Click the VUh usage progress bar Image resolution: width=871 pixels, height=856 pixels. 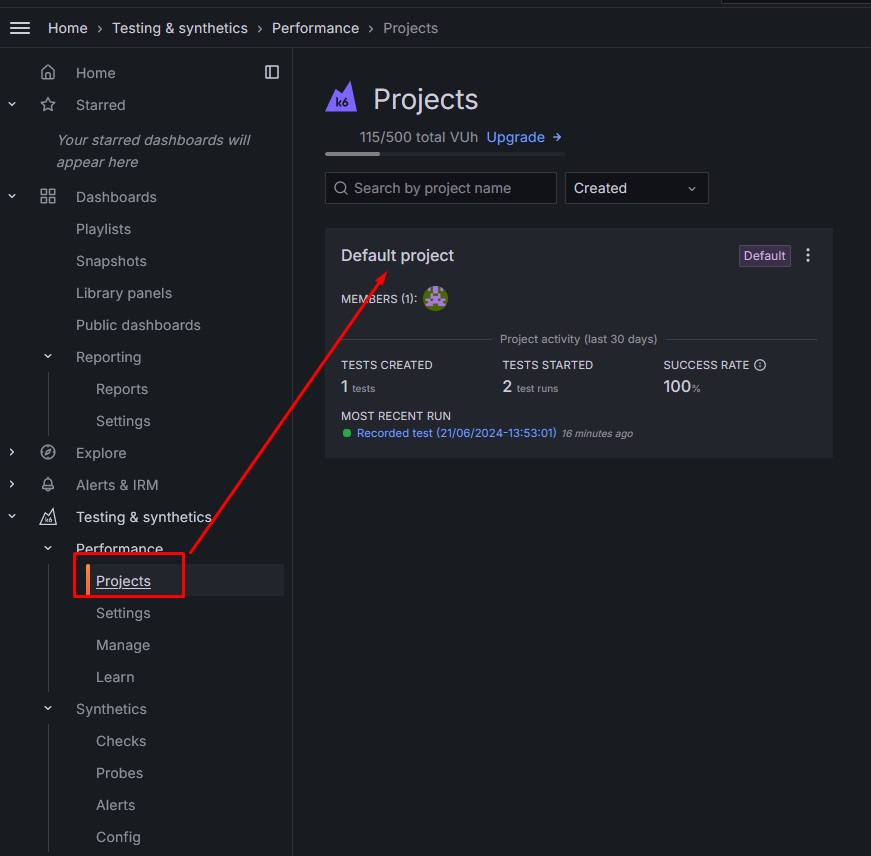pyautogui.click(x=444, y=154)
